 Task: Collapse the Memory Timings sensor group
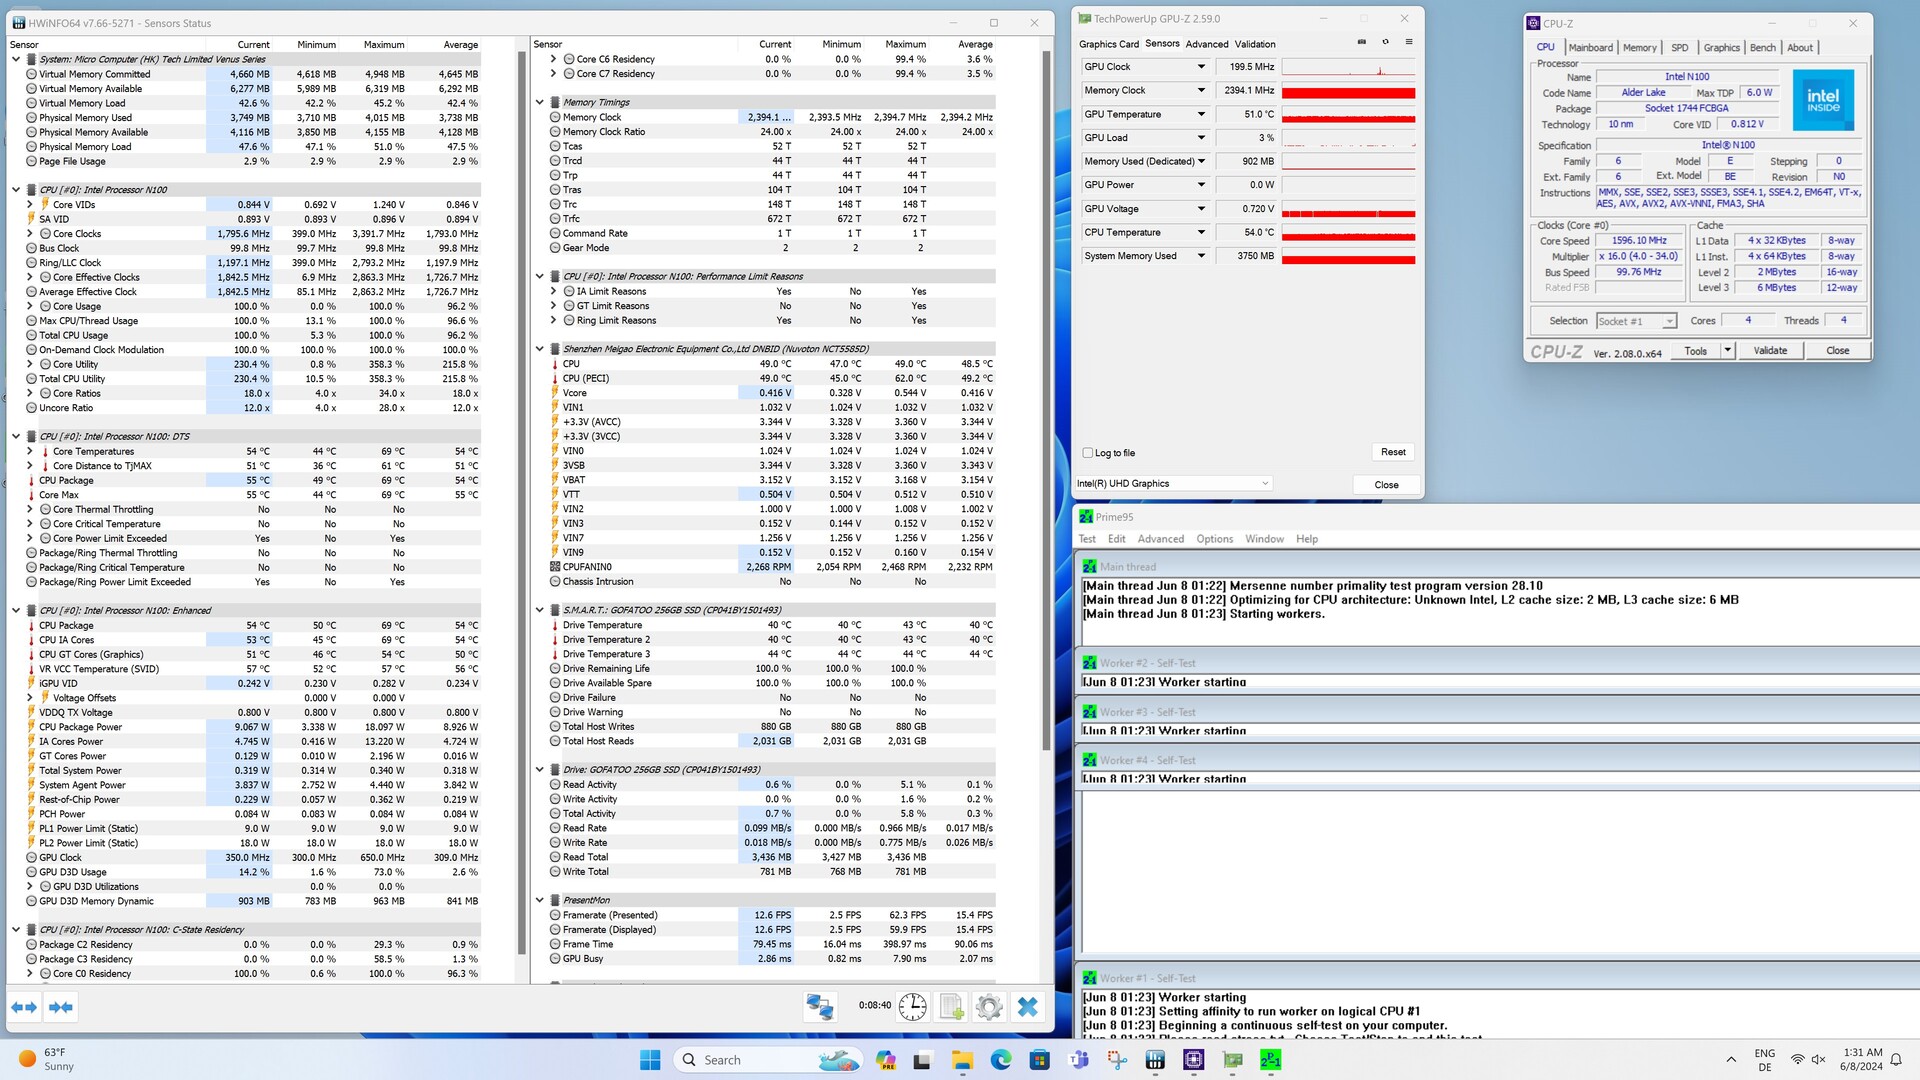click(540, 102)
